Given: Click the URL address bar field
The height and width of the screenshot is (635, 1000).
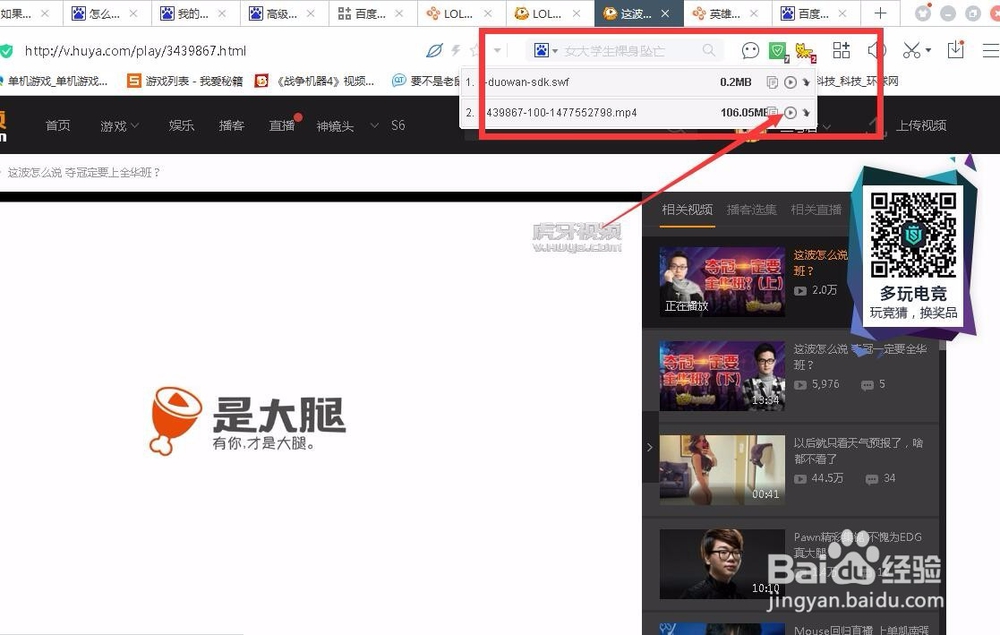Looking at the screenshot, I should pos(217,50).
